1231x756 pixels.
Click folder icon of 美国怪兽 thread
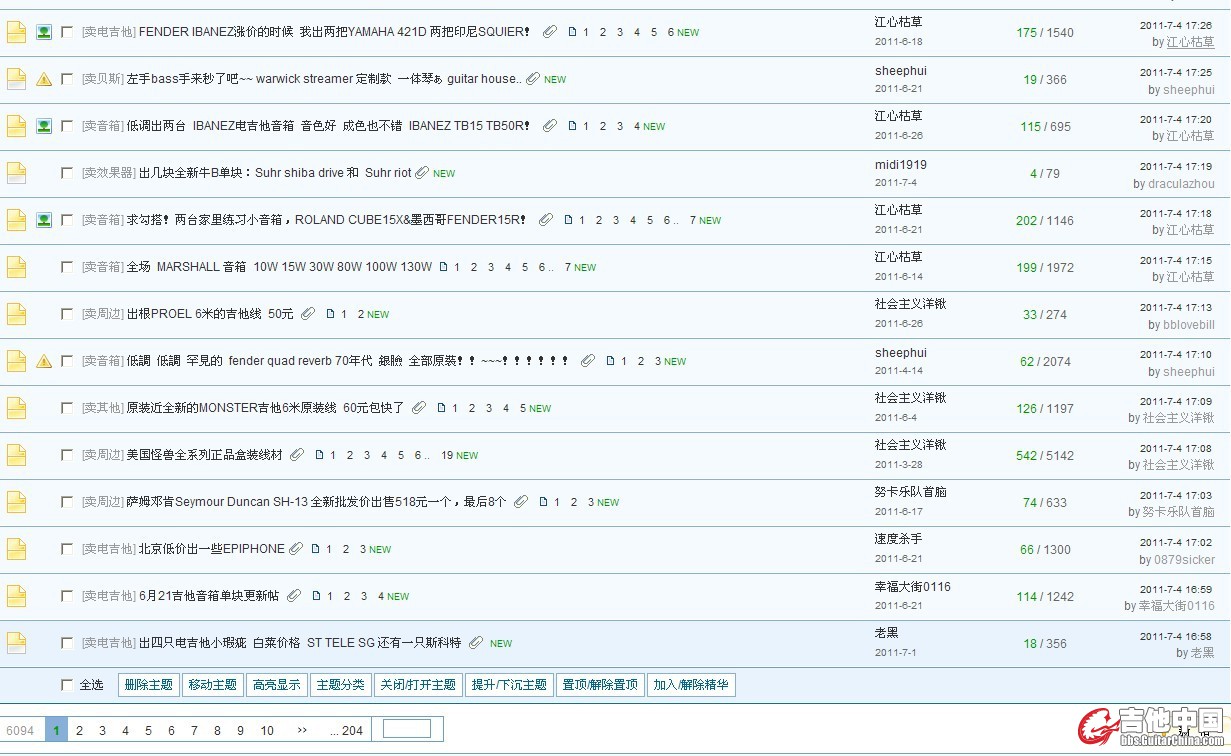[16, 455]
